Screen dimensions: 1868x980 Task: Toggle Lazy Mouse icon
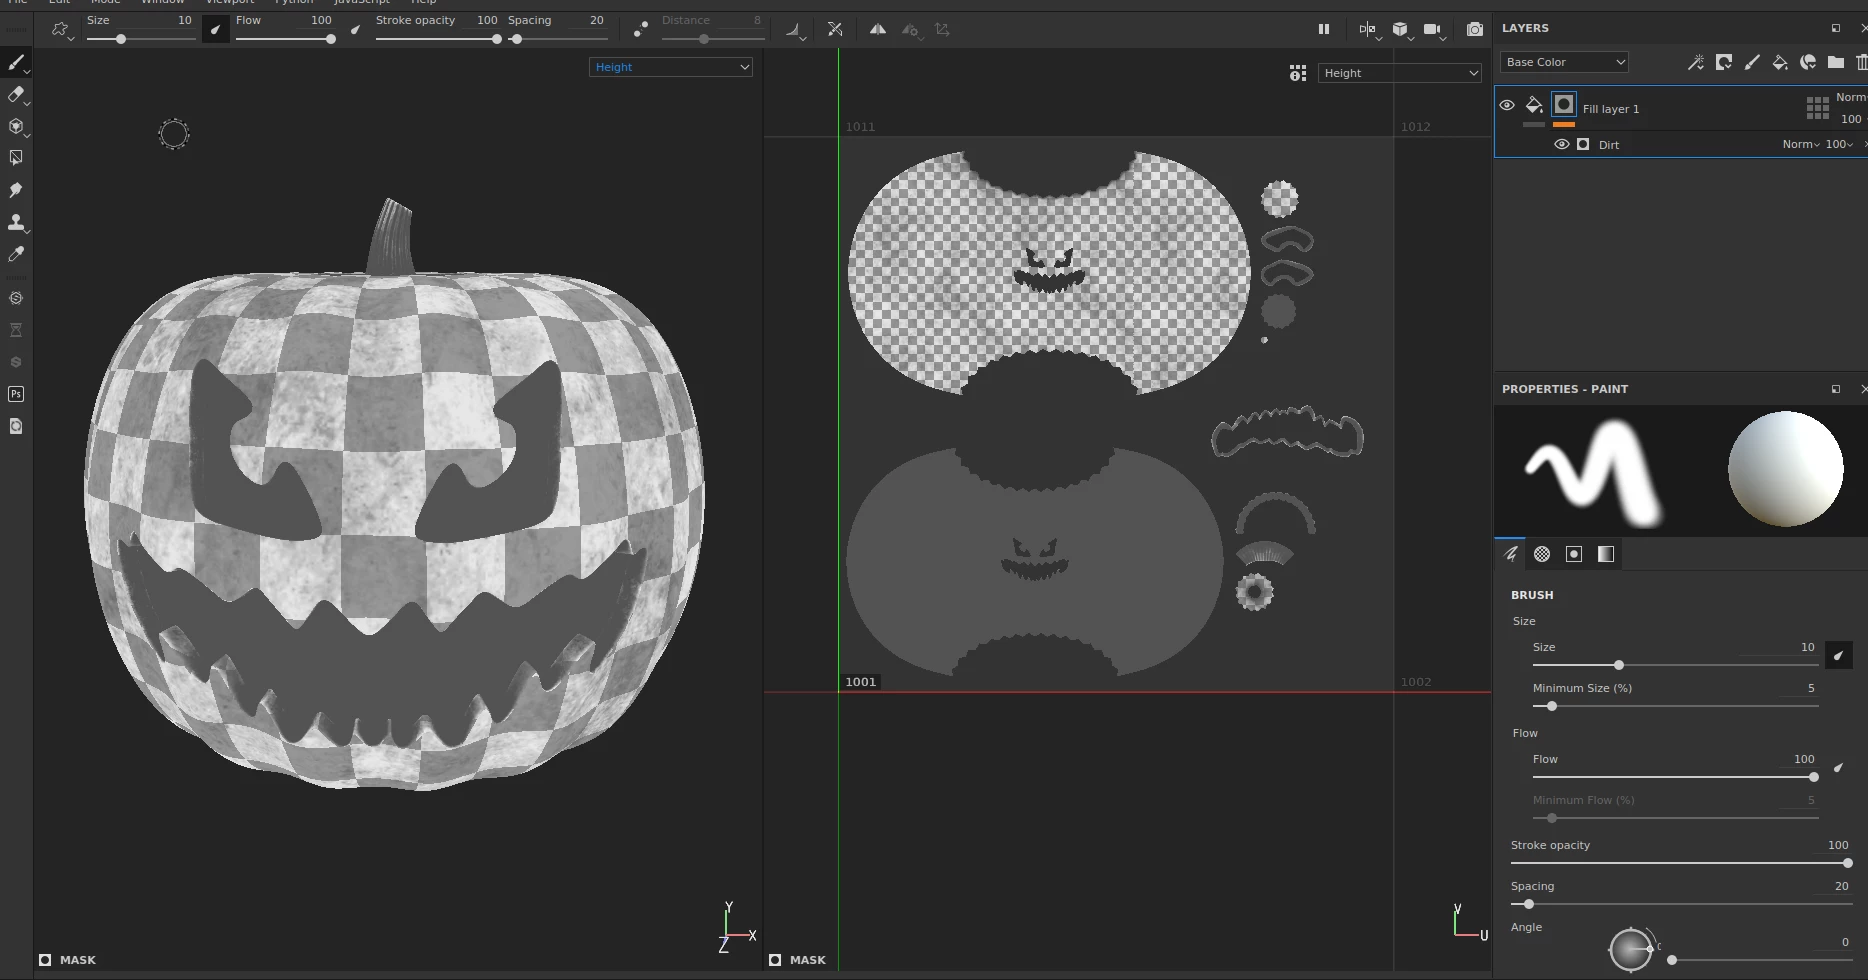[641, 30]
